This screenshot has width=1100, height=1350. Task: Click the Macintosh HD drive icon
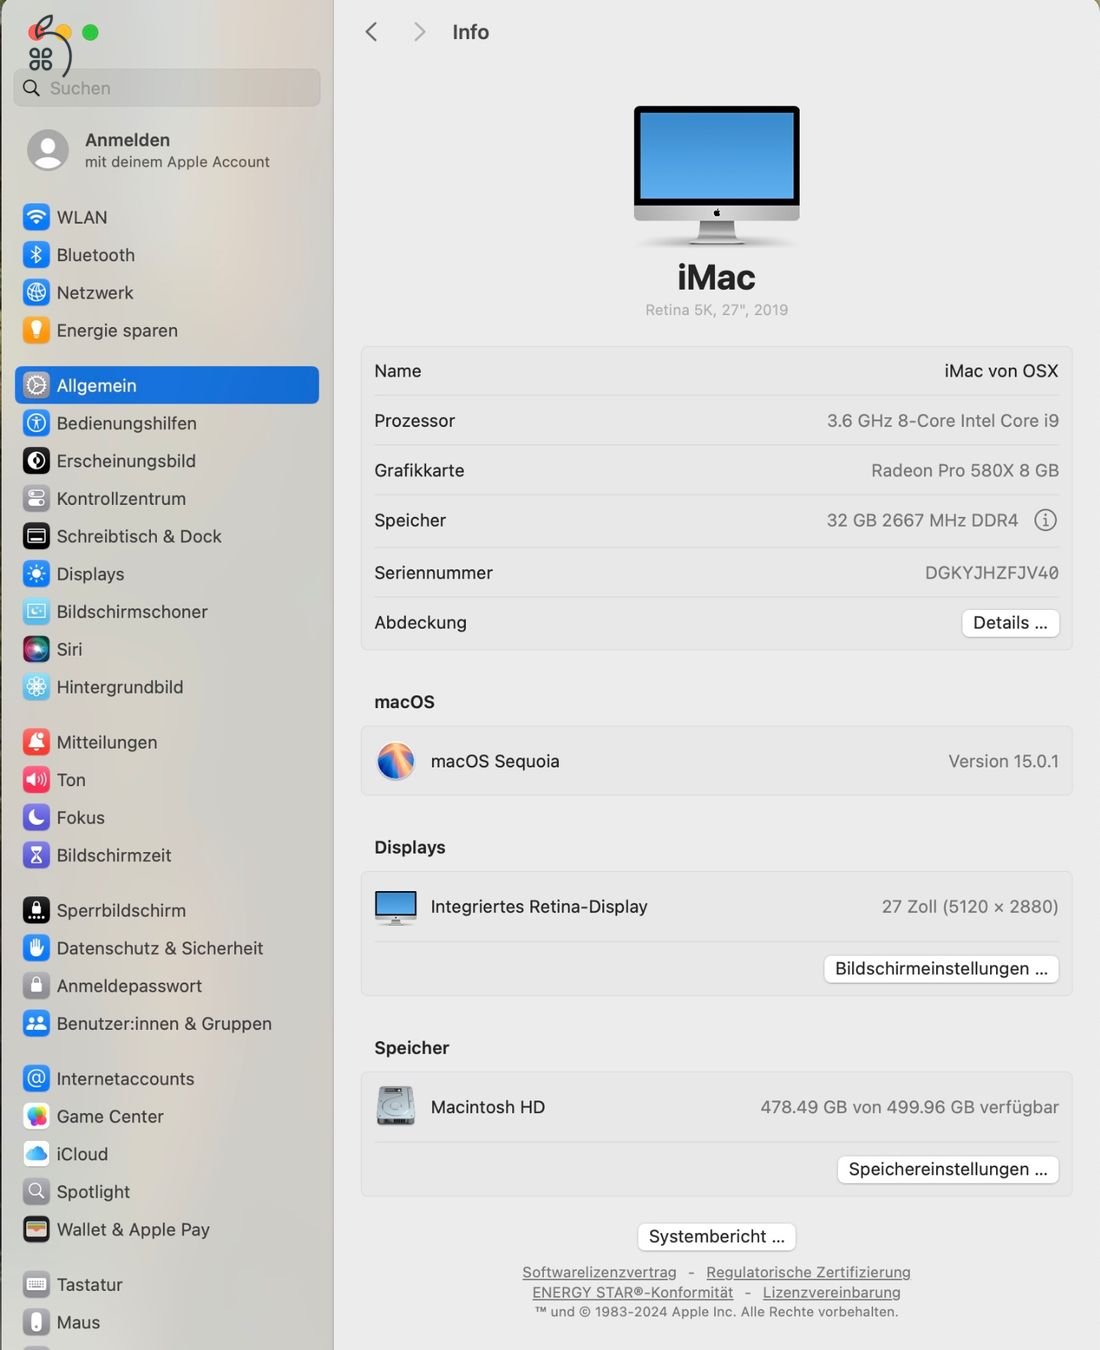(x=395, y=1106)
